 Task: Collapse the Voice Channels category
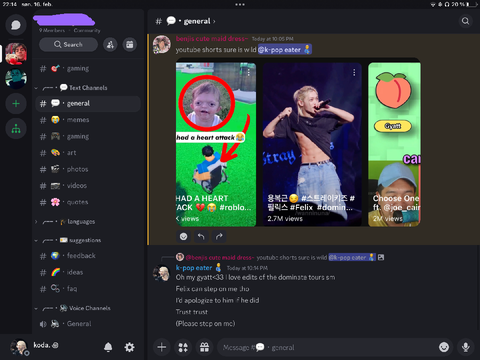73,308
